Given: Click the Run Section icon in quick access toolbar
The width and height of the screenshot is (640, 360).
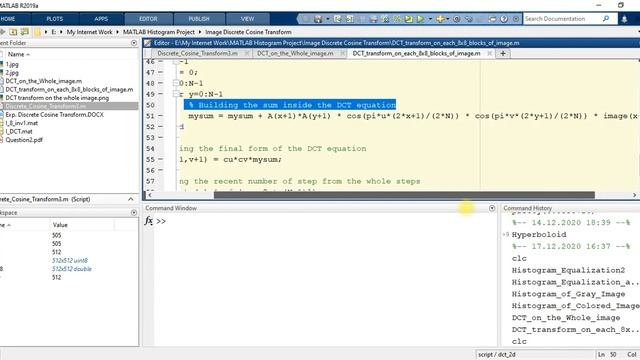Looking at the screenshot, I should [409, 19].
